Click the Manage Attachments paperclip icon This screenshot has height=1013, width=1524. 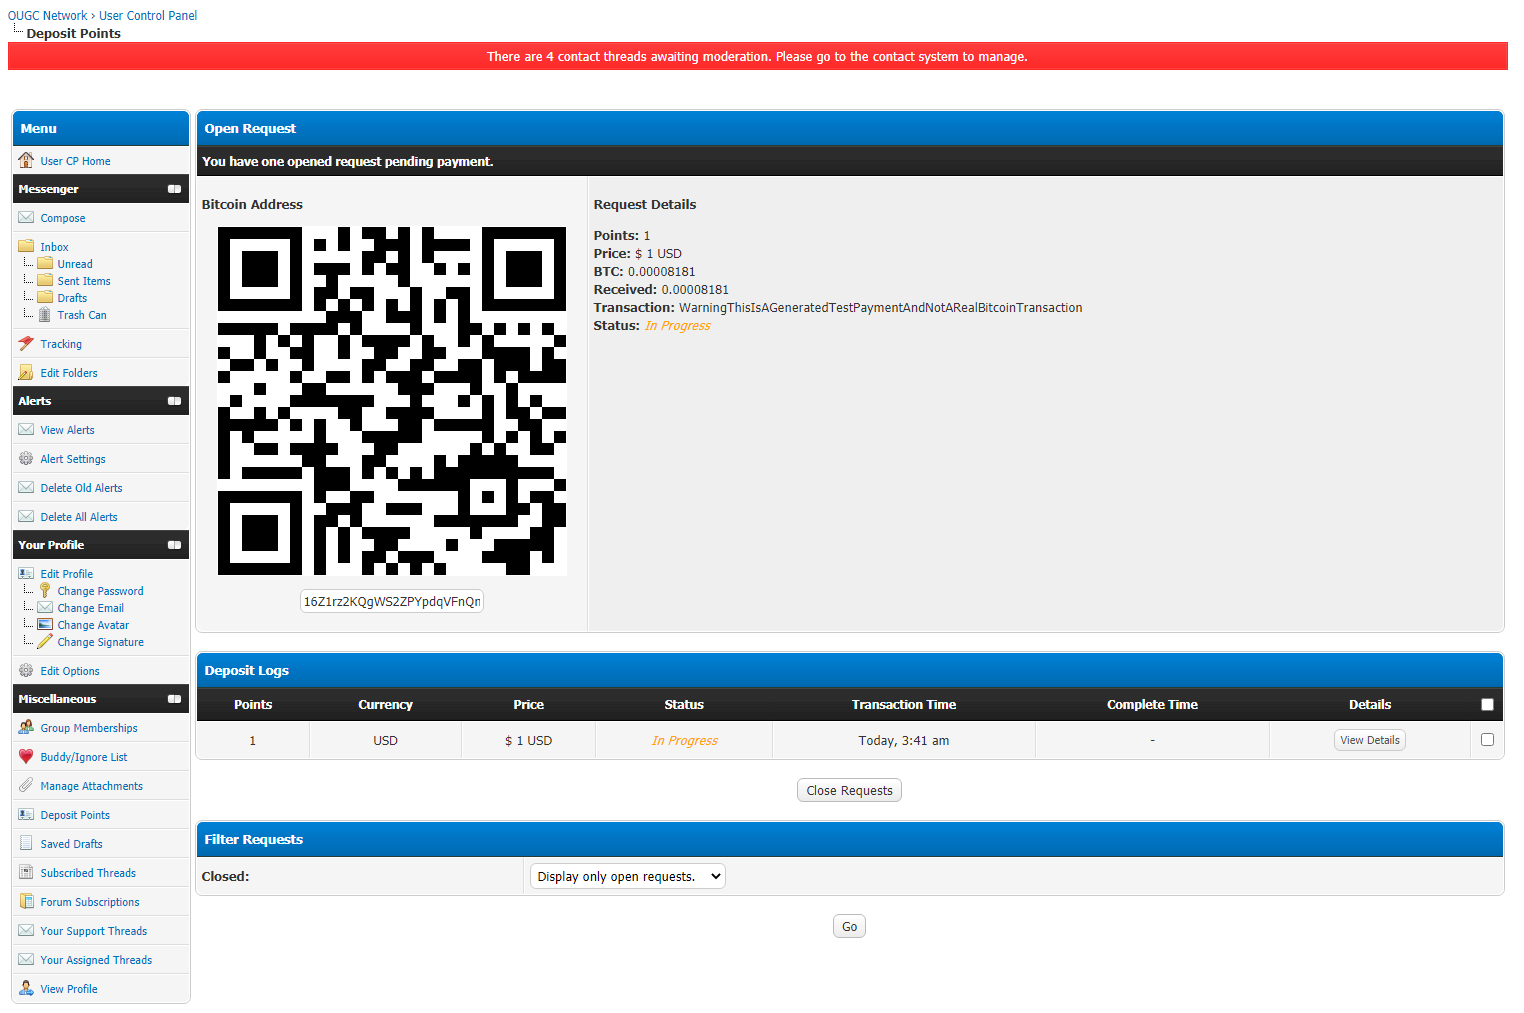pos(26,785)
